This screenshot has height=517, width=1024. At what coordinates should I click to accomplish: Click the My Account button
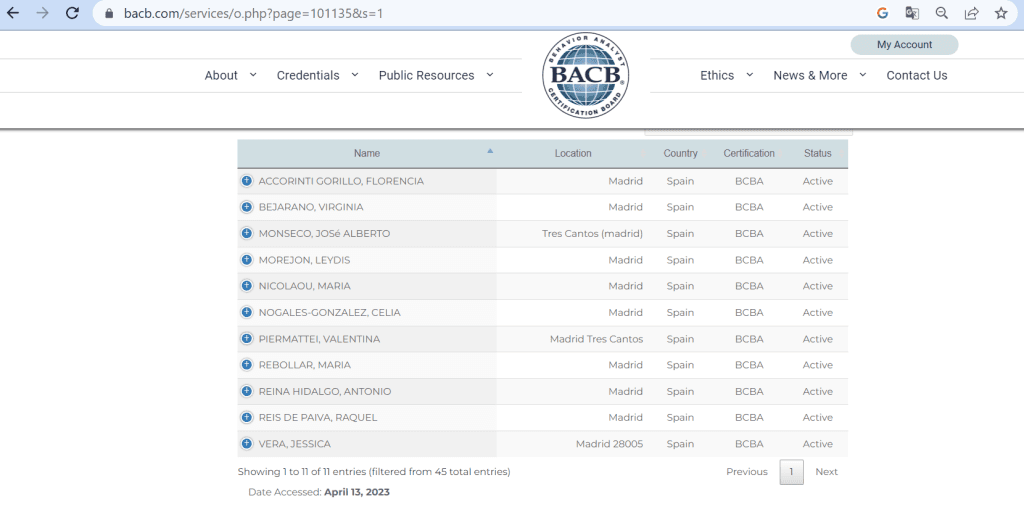tap(904, 45)
